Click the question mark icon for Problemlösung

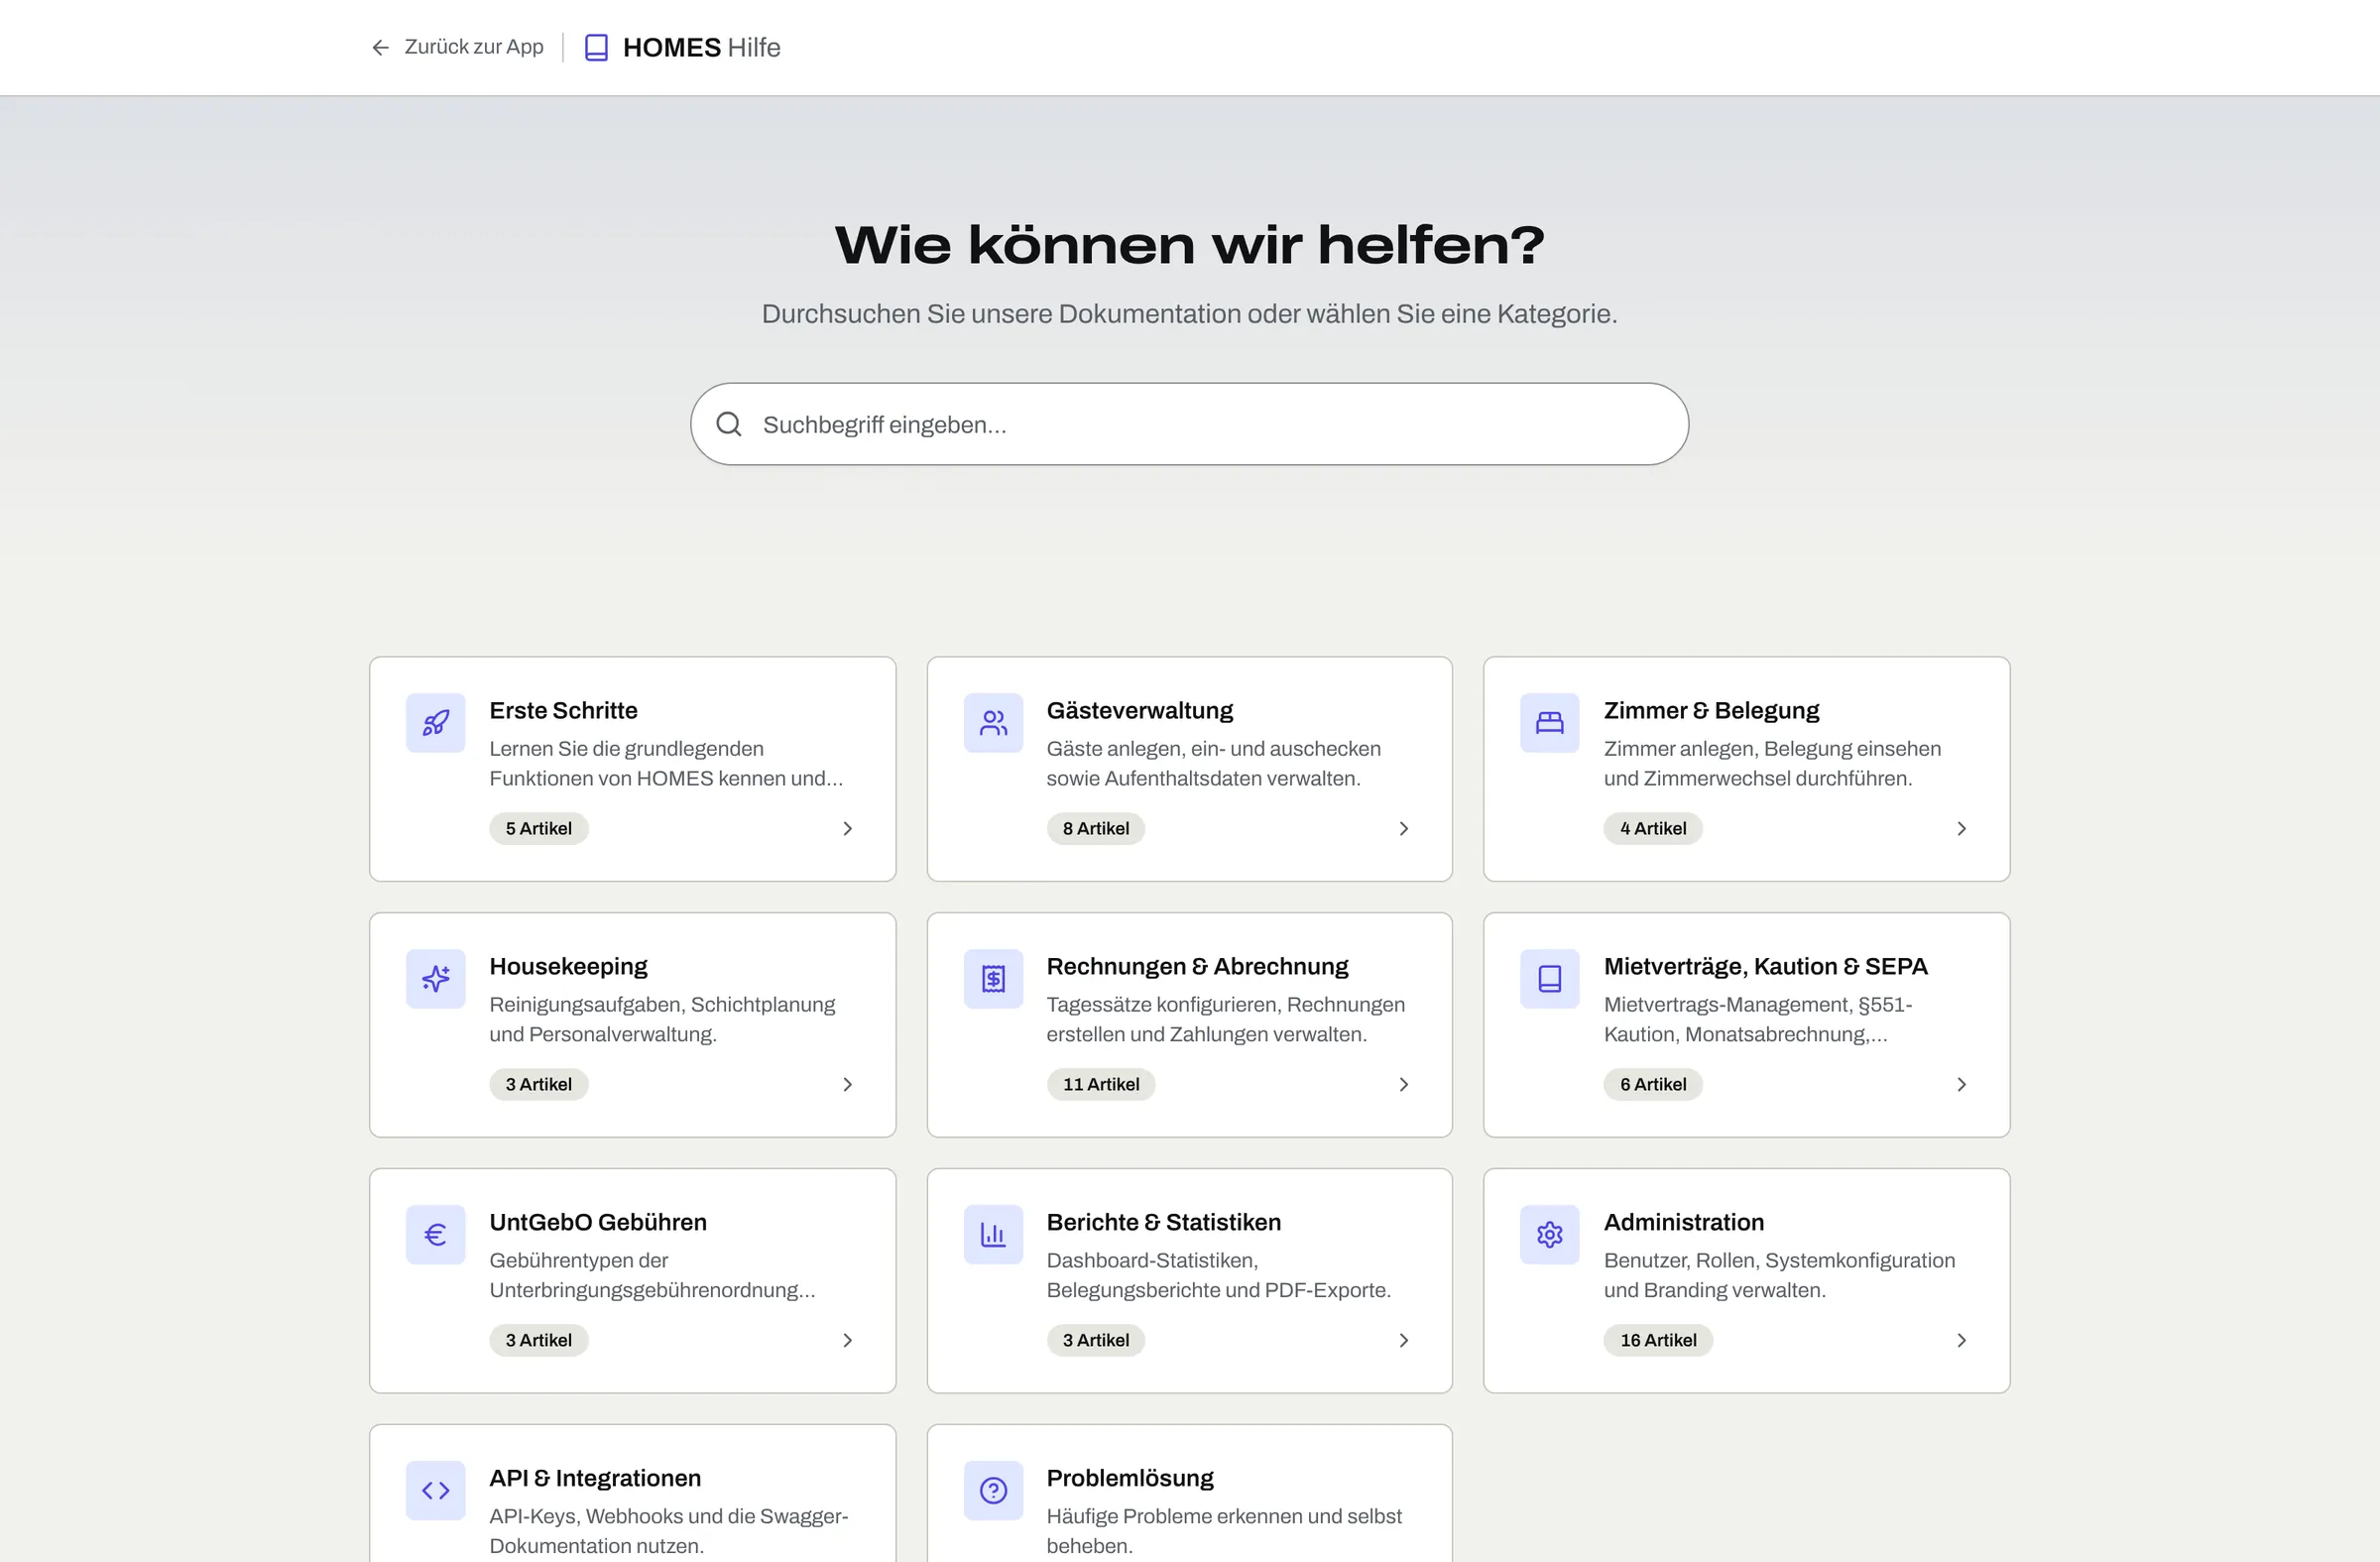point(993,1490)
